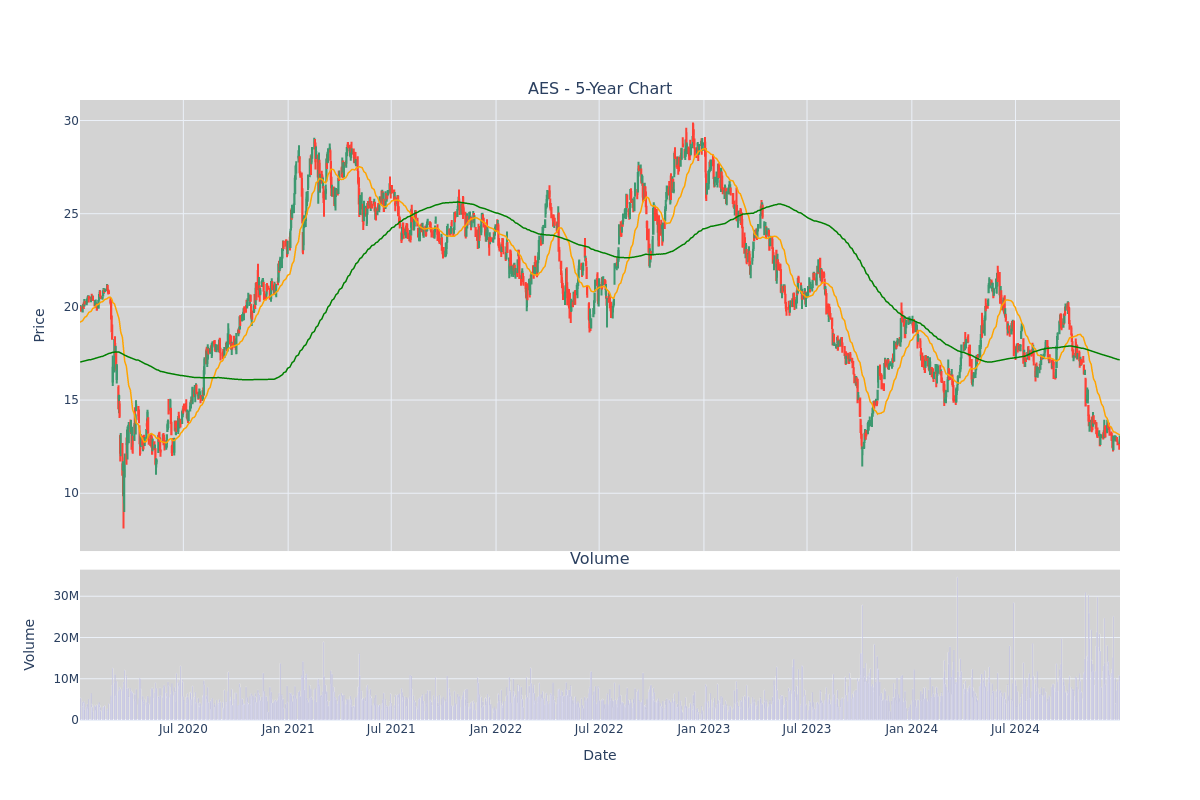Click the "Date" x-axis label
1200x800 pixels.
(600, 756)
